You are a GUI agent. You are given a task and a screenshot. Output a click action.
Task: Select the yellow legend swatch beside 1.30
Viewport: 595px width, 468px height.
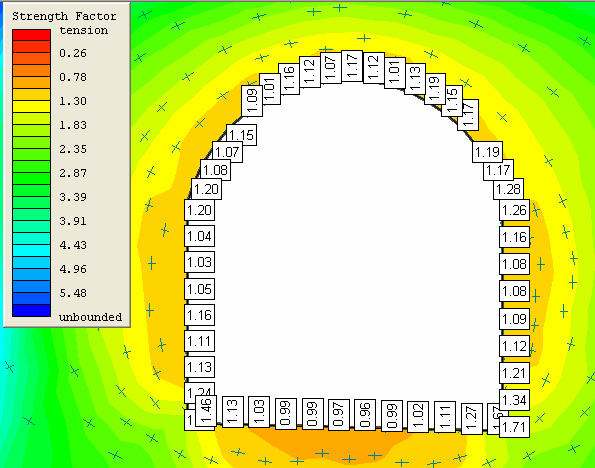tap(31, 106)
